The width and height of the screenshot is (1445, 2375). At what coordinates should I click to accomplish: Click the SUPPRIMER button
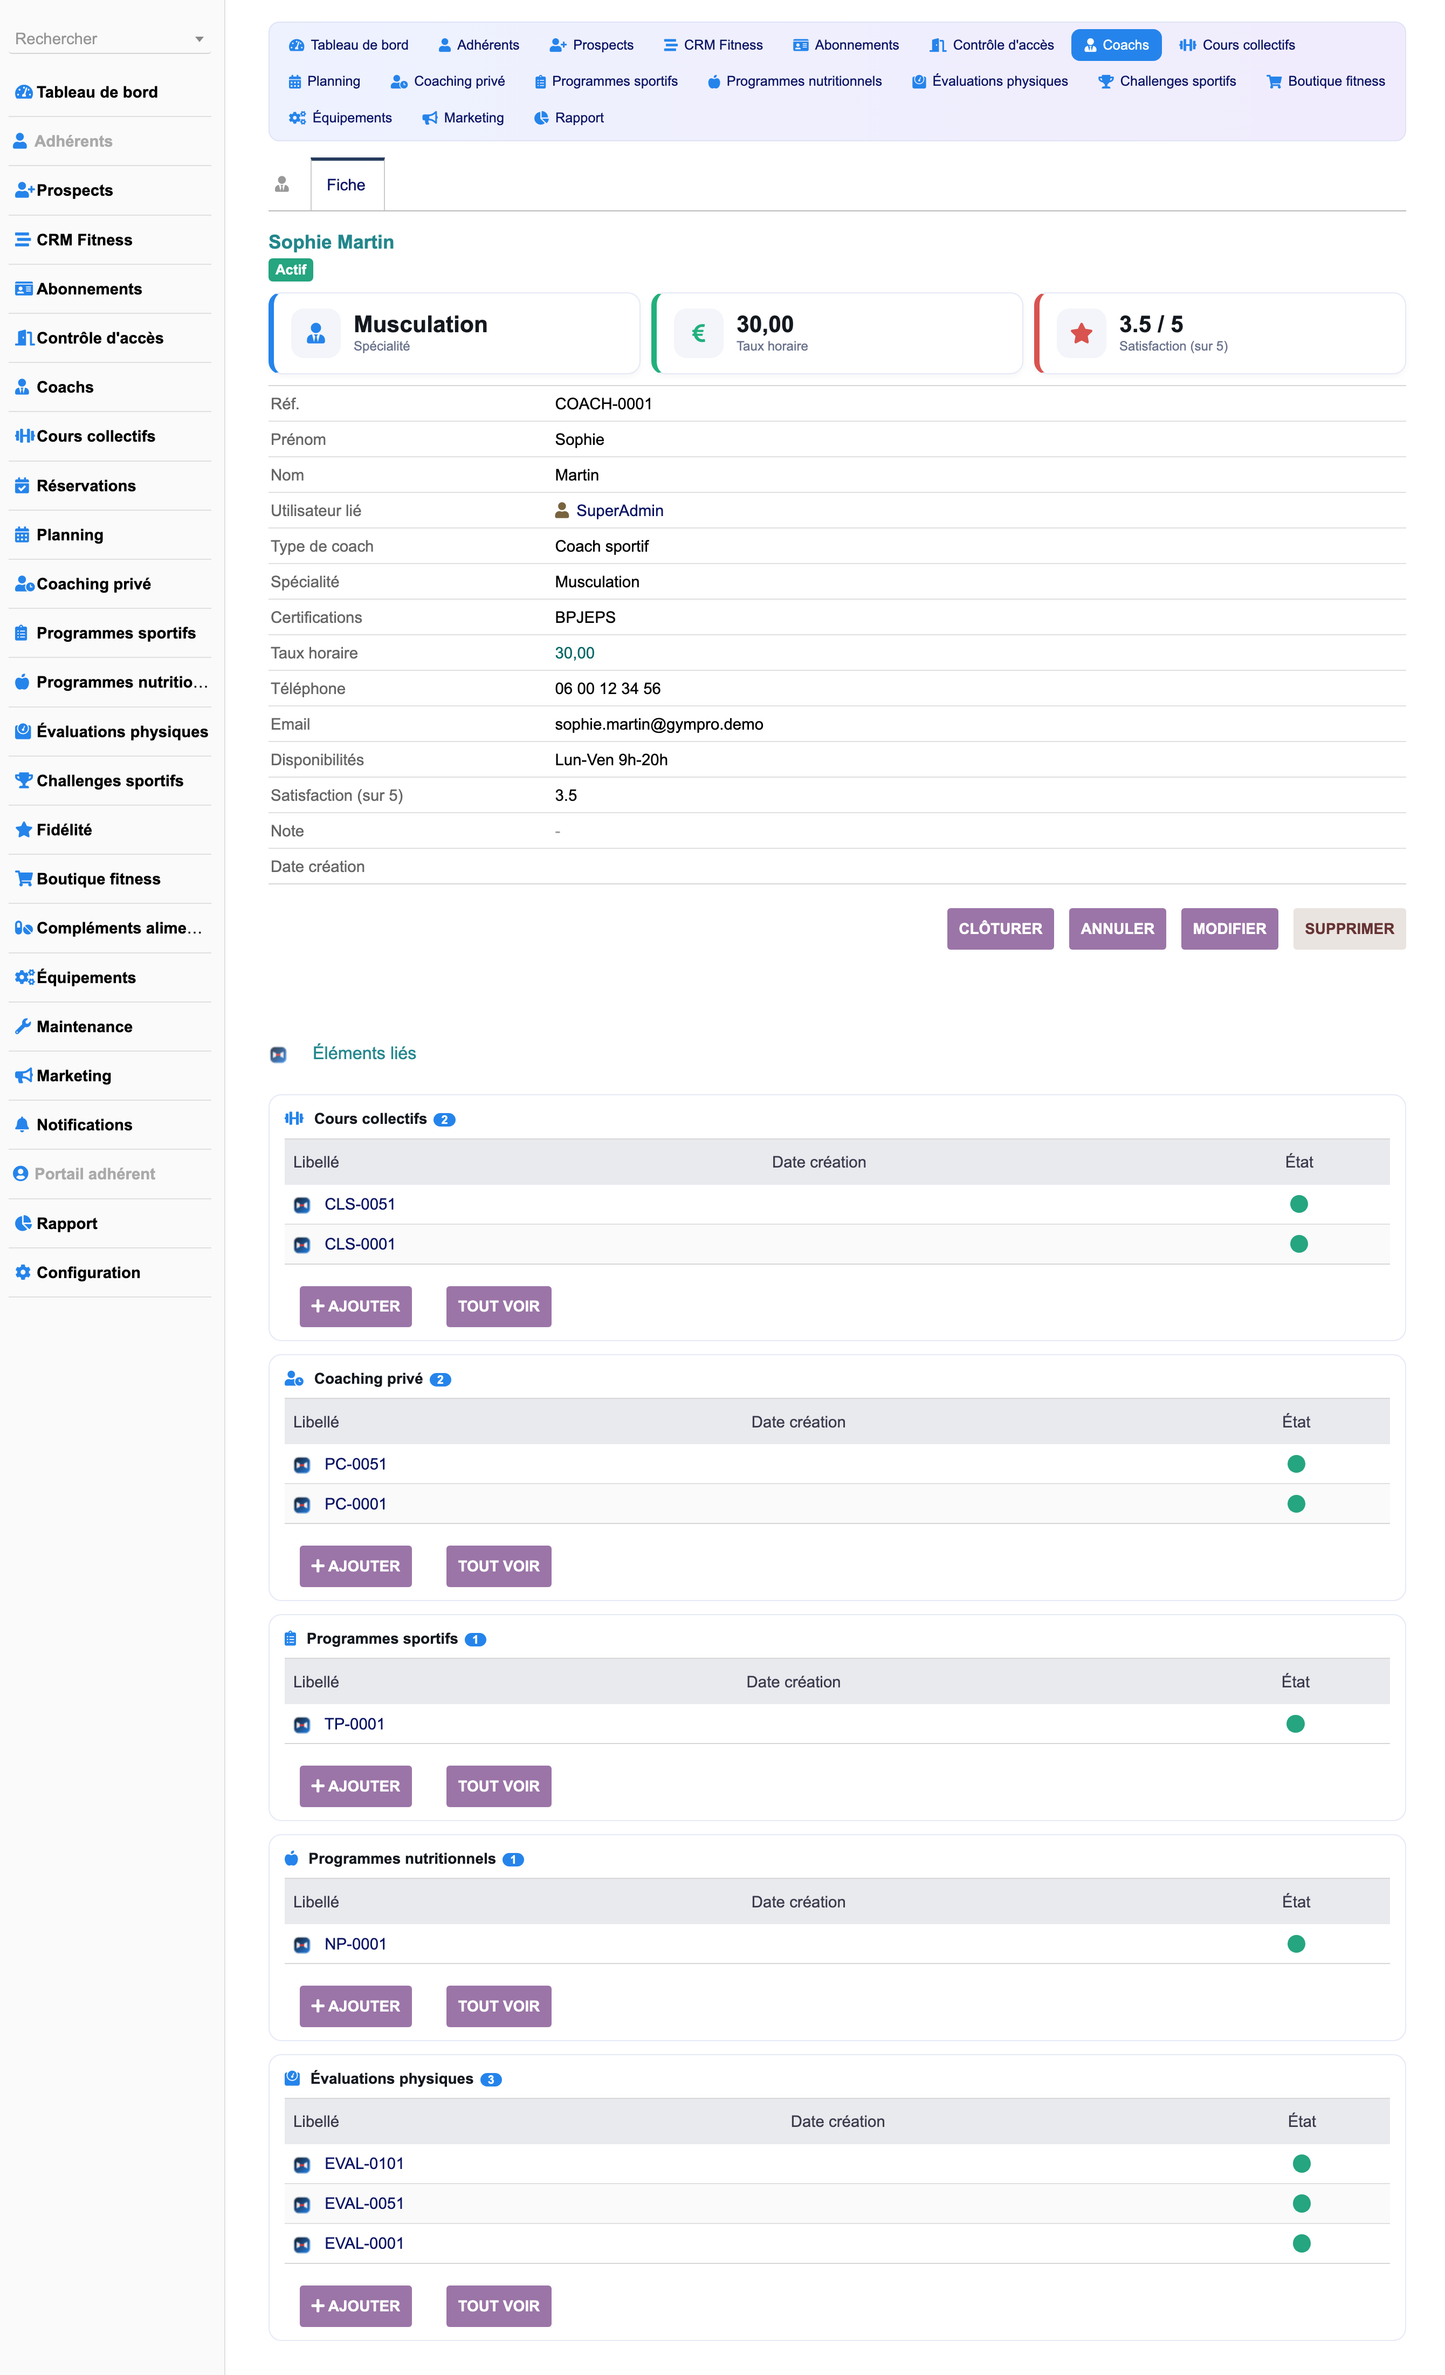coord(1349,929)
